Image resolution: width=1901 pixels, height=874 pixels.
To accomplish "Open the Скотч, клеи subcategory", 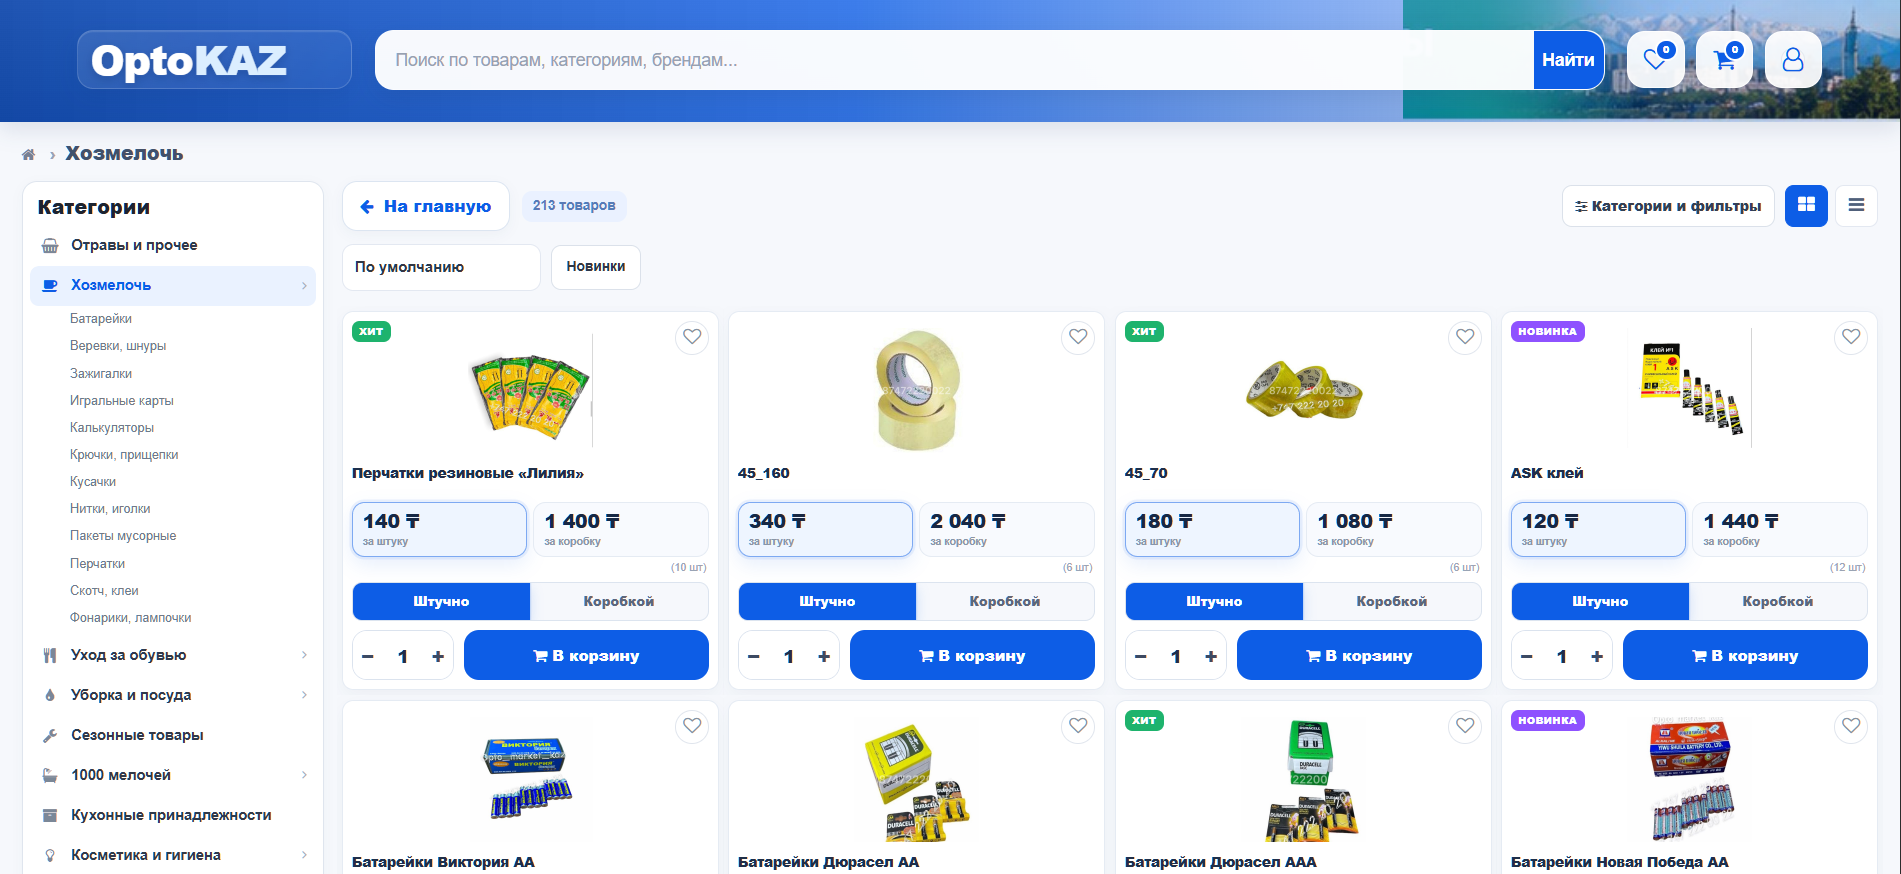I will pyautogui.click(x=104, y=591).
